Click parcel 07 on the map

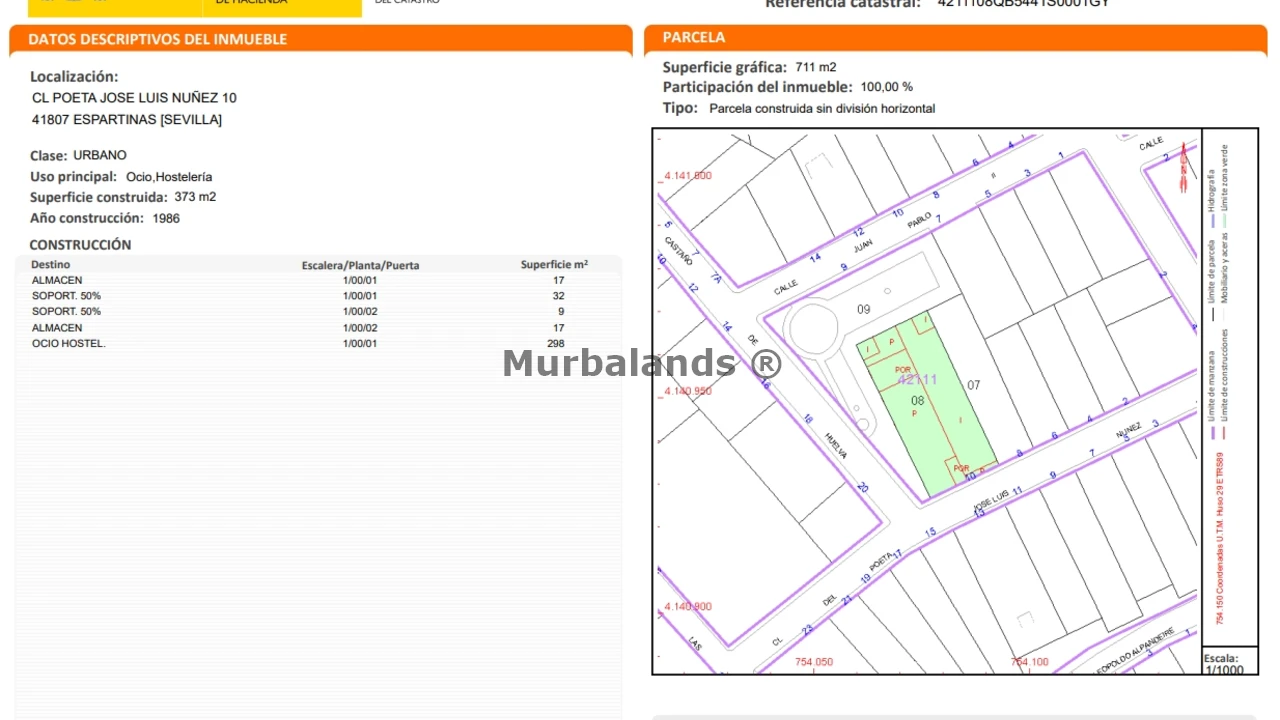[x=973, y=385]
